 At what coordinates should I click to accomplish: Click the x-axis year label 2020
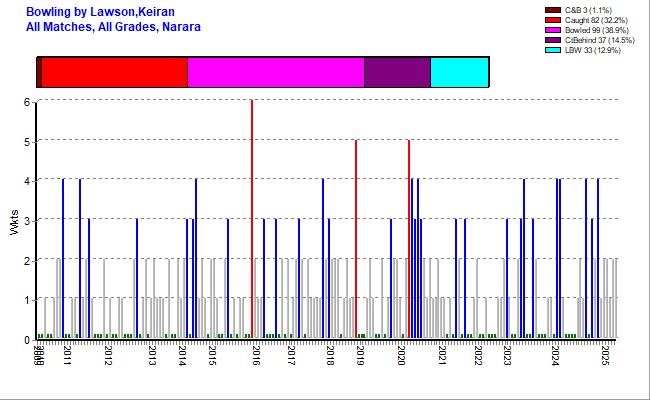(x=400, y=355)
